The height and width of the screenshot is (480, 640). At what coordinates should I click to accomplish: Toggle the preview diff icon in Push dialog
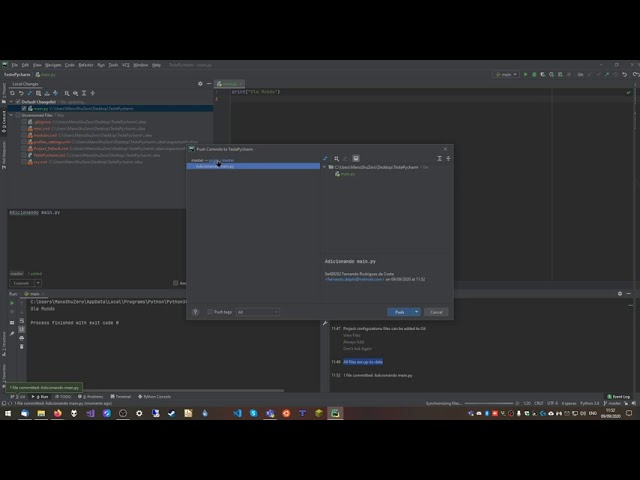tap(356, 158)
